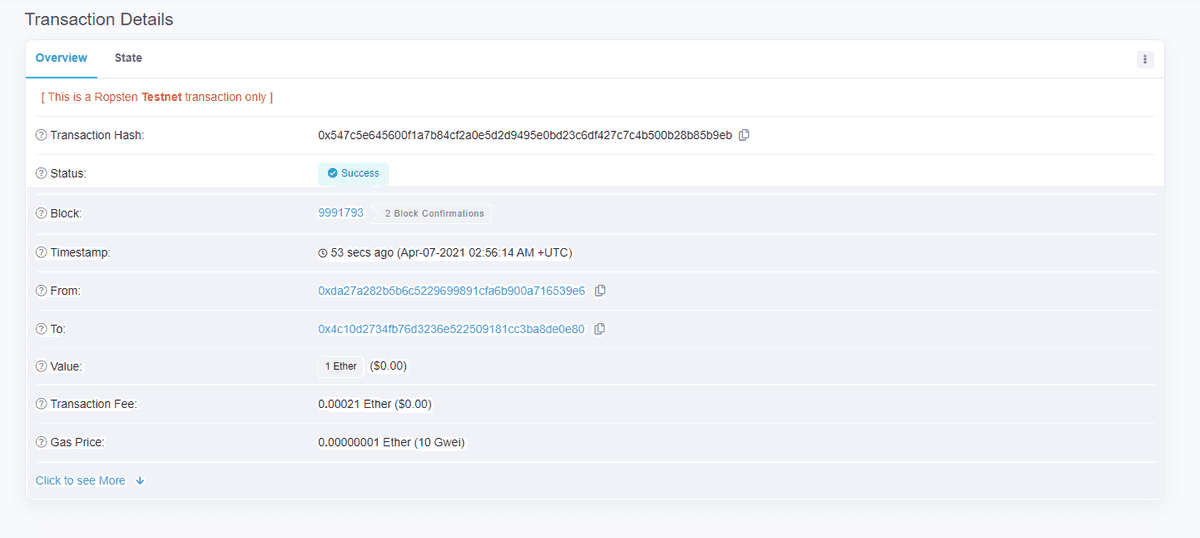1200x538 pixels.
Task: Click the Success status badge
Action: point(353,173)
